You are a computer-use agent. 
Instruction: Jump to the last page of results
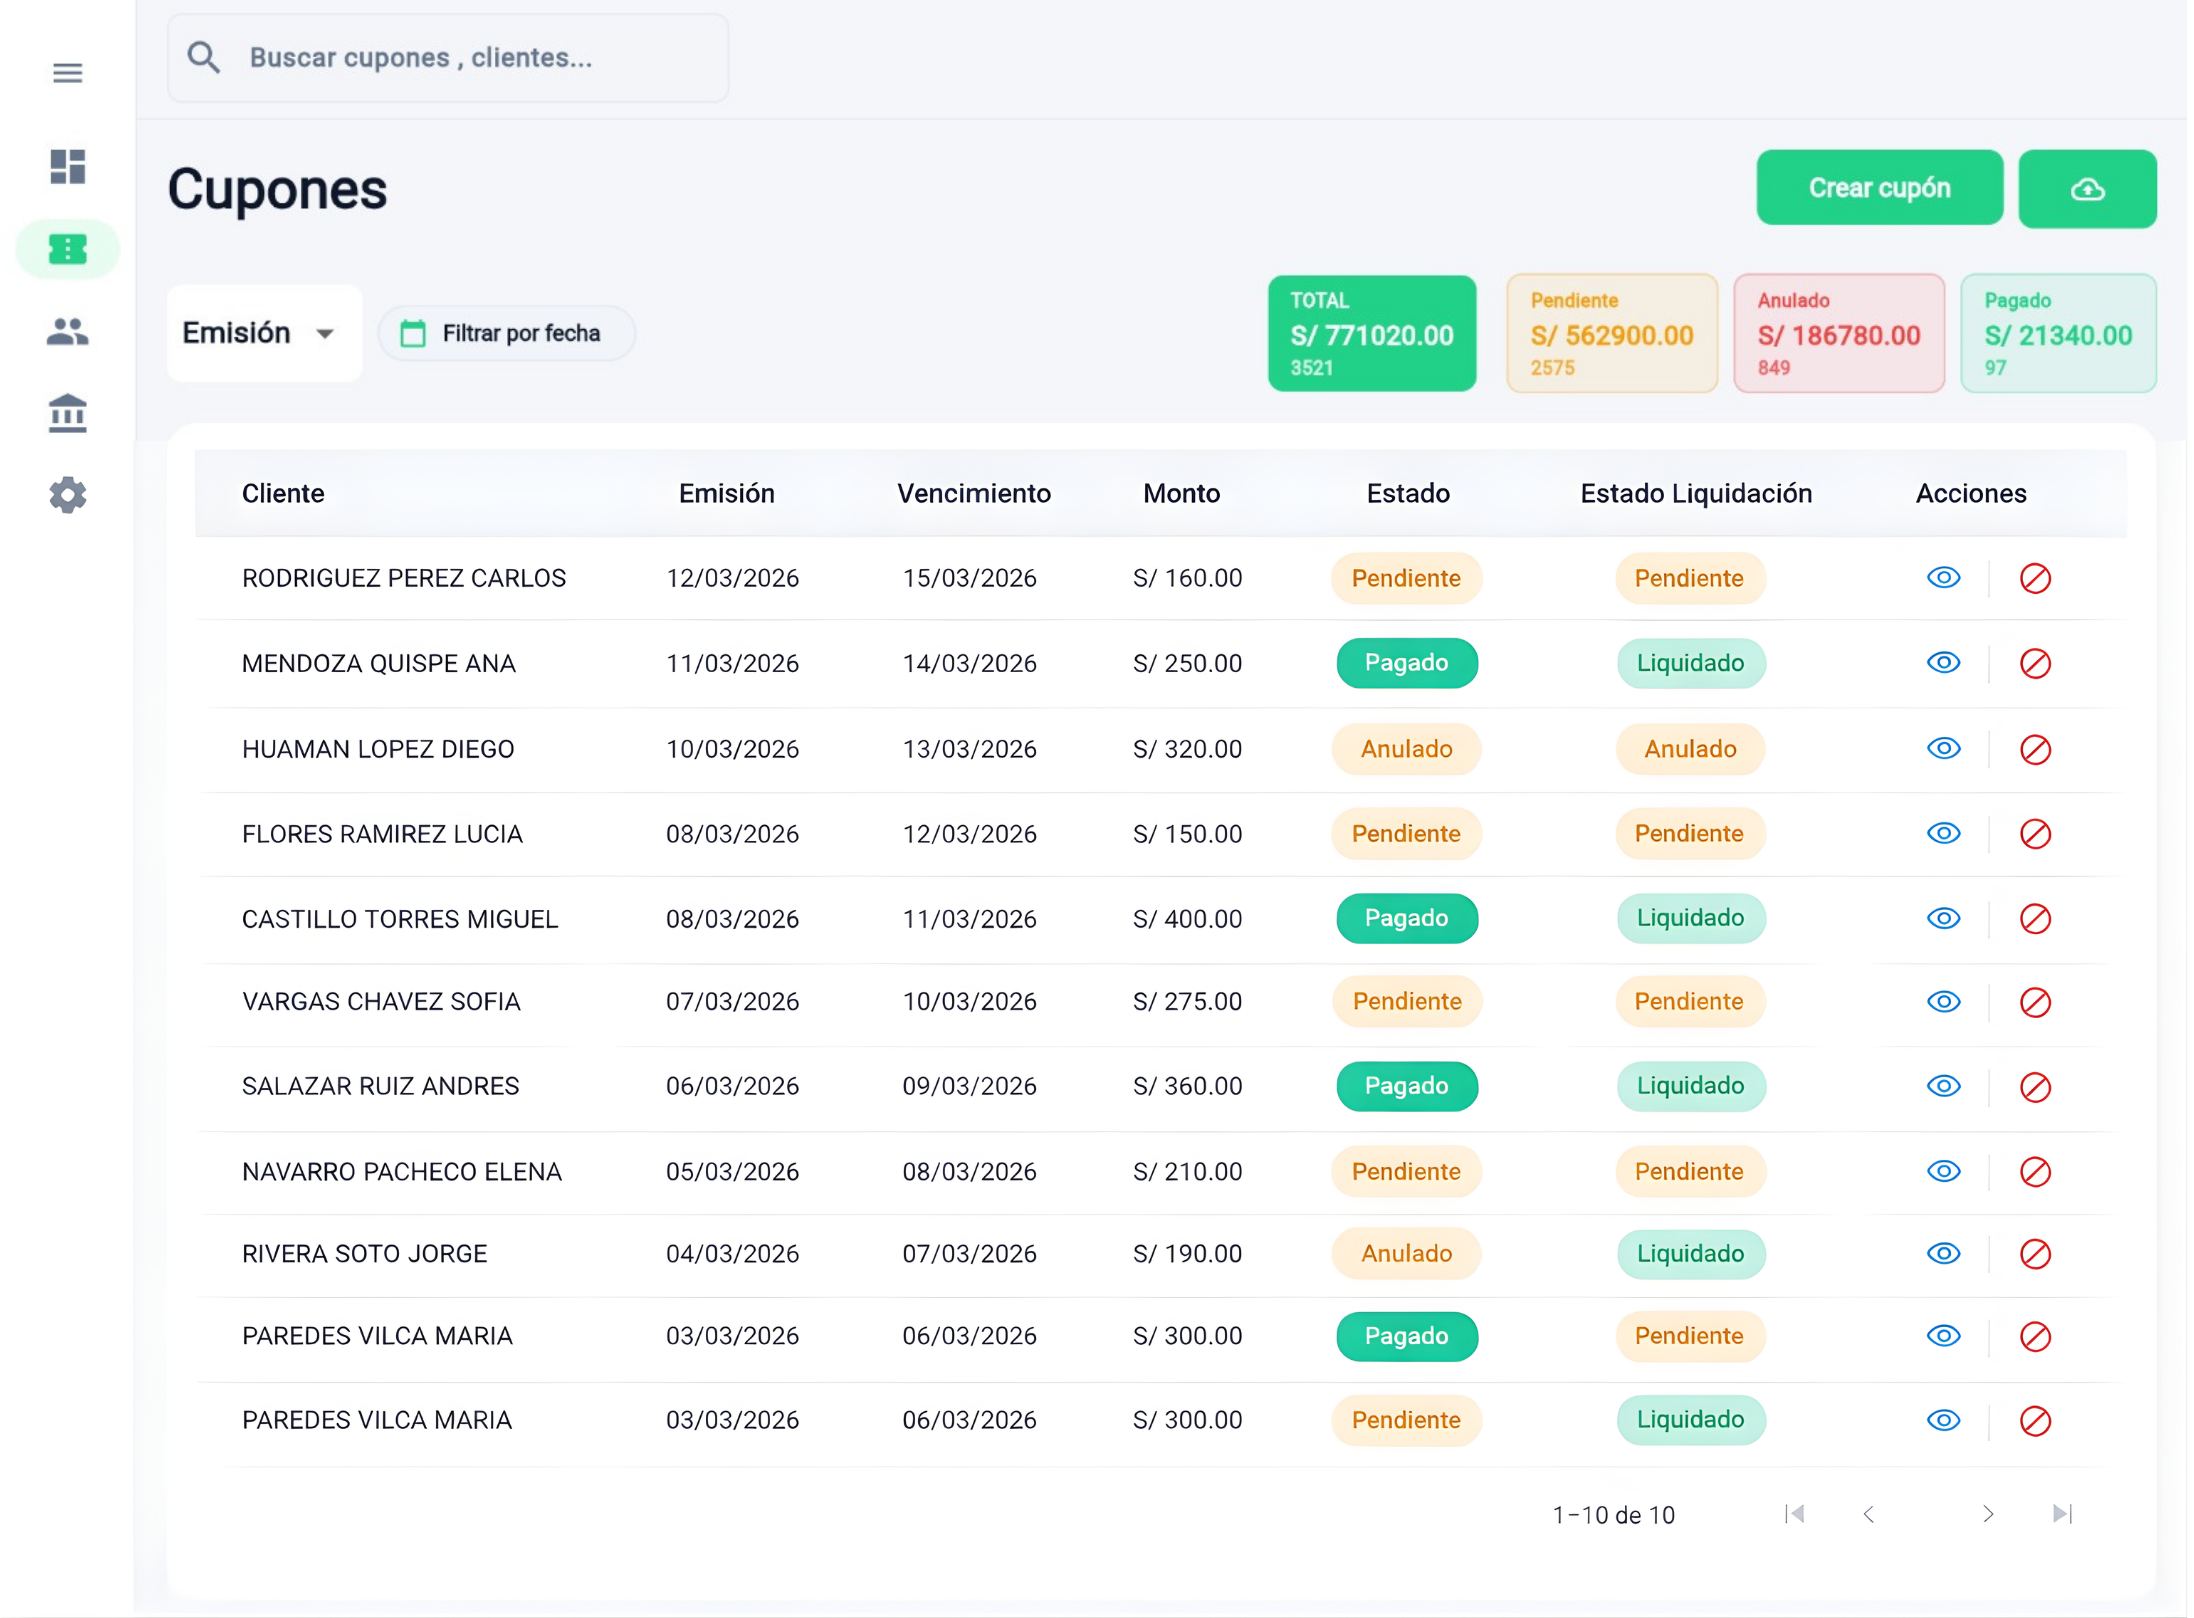click(2062, 1515)
